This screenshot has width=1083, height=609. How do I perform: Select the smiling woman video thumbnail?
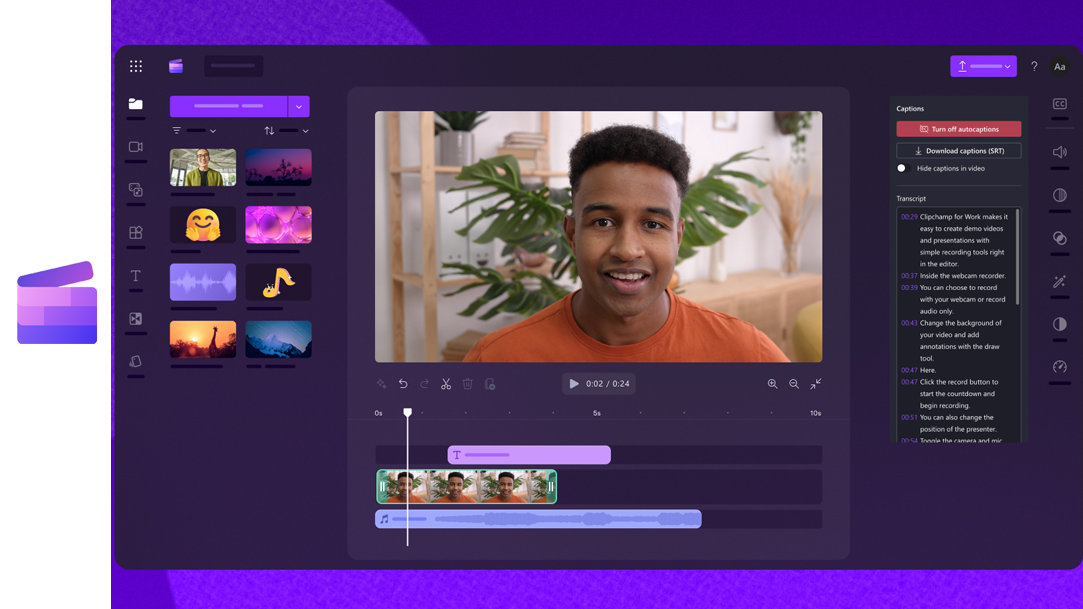(203, 167)
